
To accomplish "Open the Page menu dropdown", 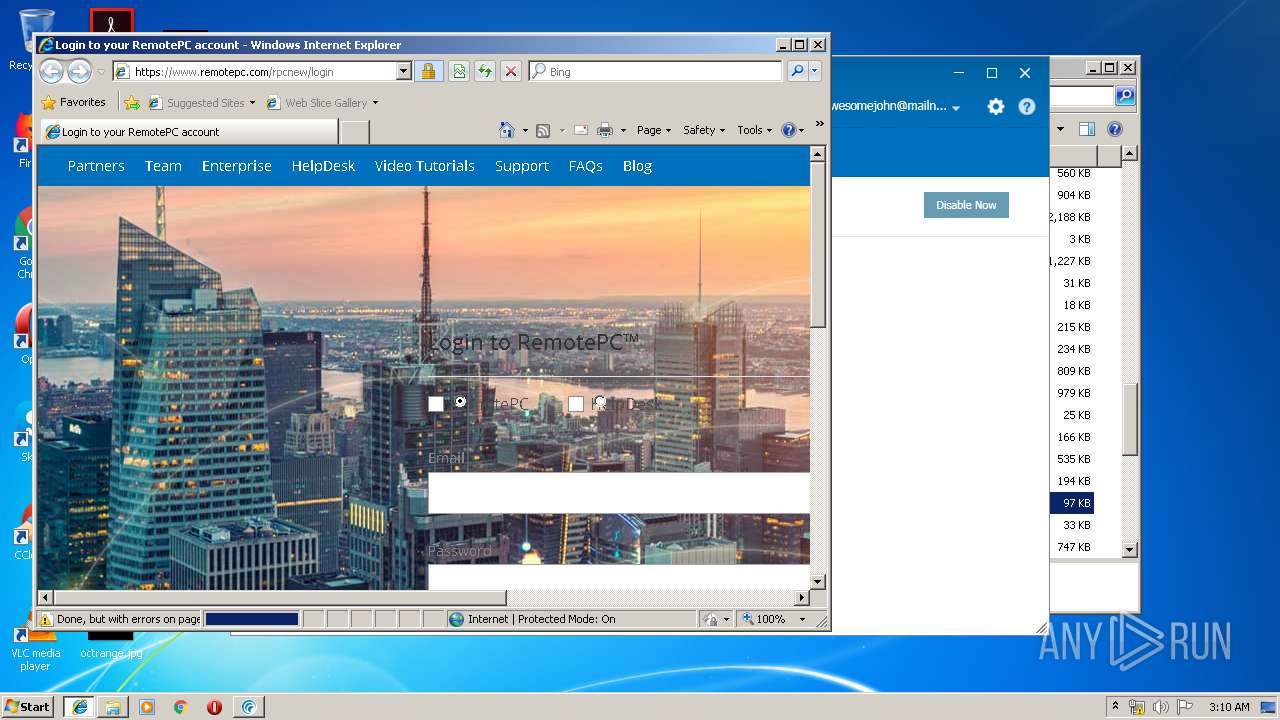I will pos(653,130).
